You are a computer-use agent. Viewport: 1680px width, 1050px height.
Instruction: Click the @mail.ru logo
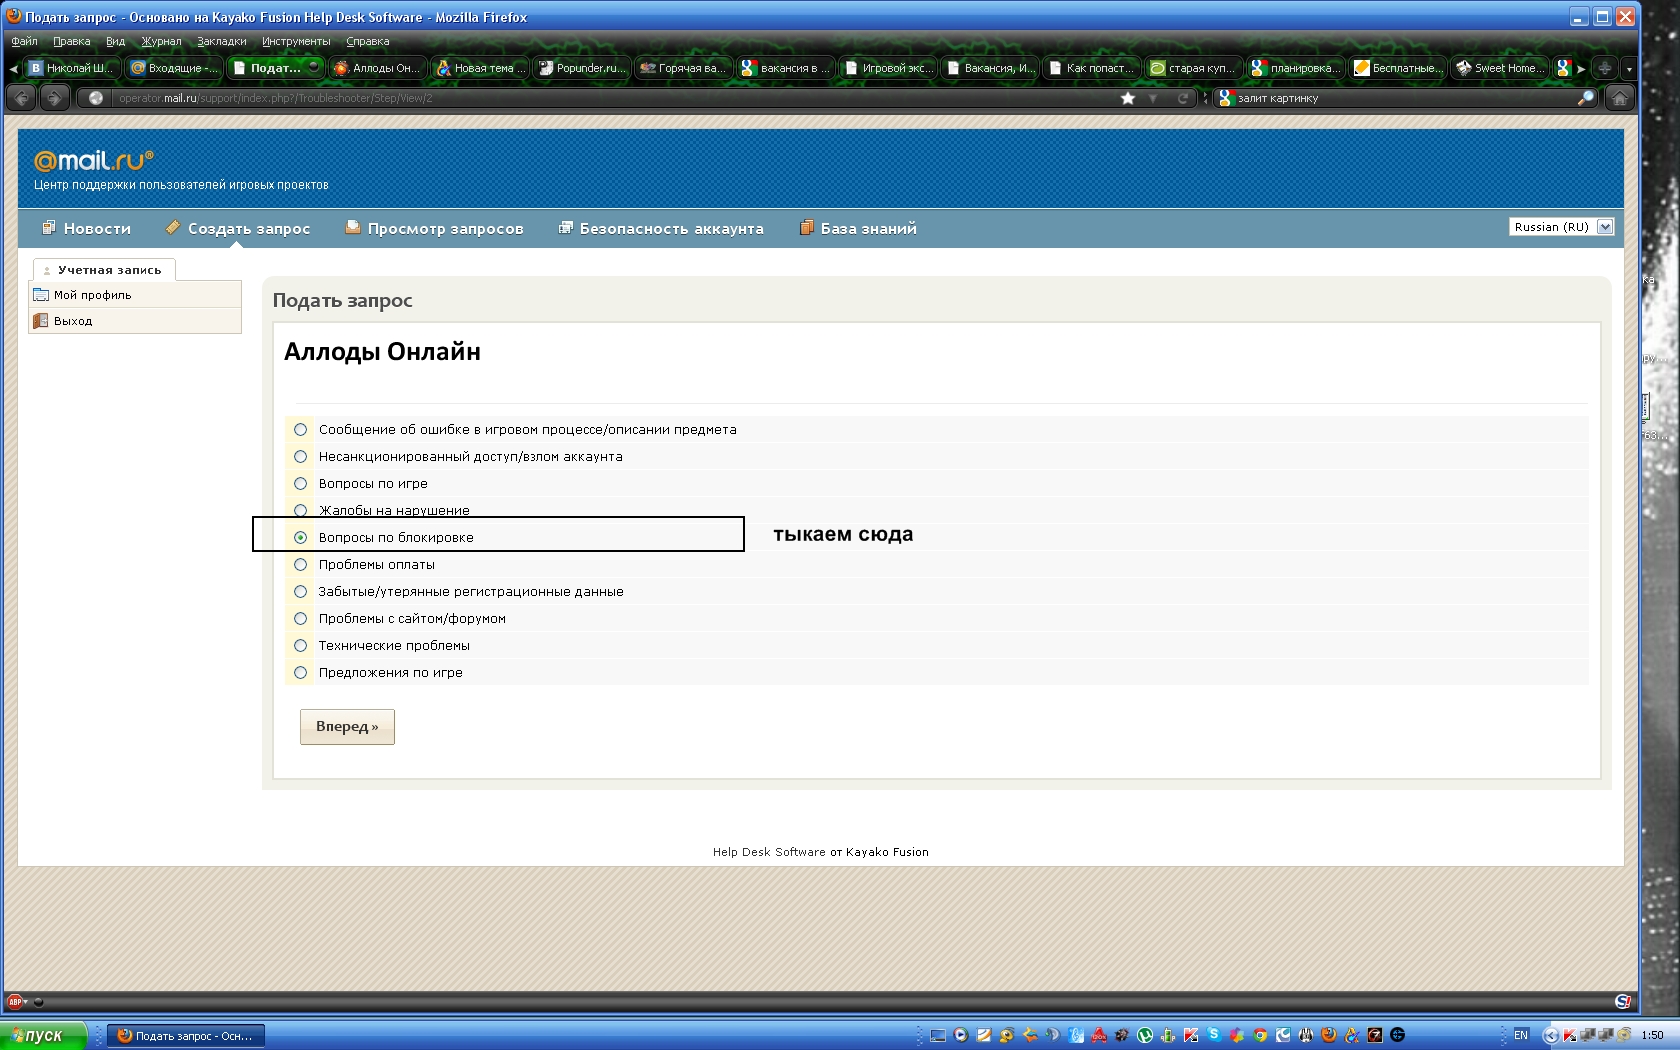pos(94,160)
